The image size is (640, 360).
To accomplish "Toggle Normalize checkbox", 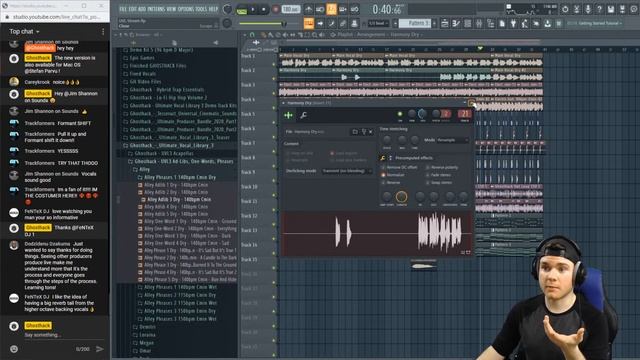I will click(x=383, y=175).
